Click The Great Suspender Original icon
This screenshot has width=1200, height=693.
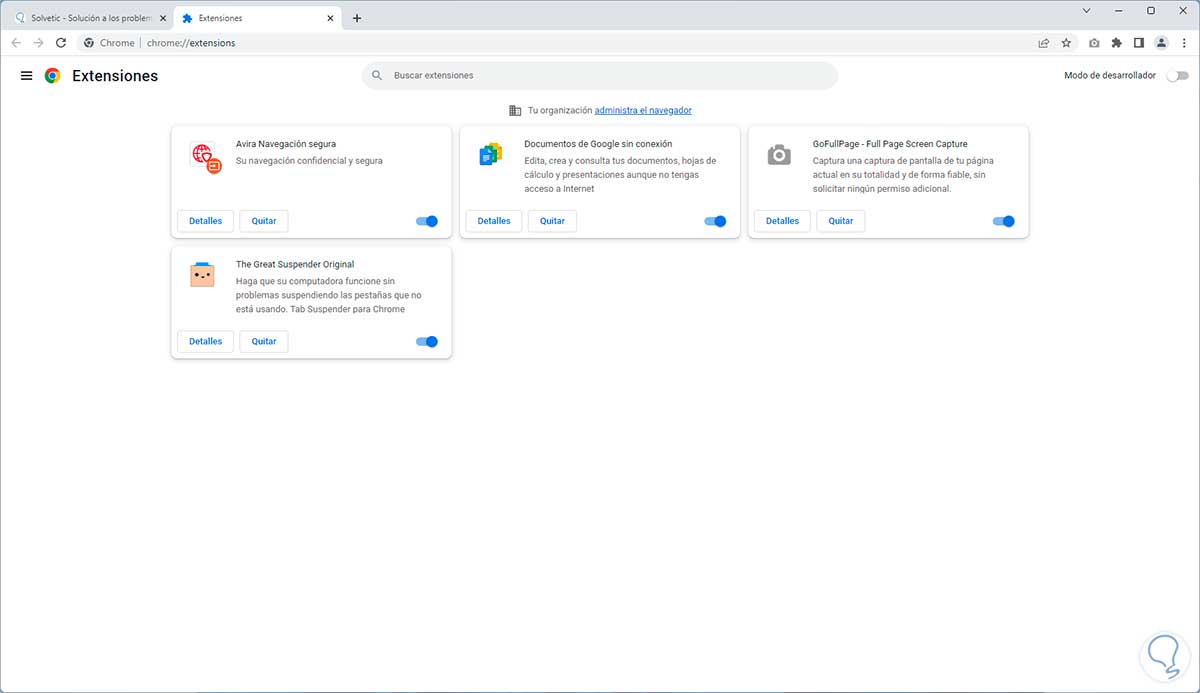pos(202,275)
